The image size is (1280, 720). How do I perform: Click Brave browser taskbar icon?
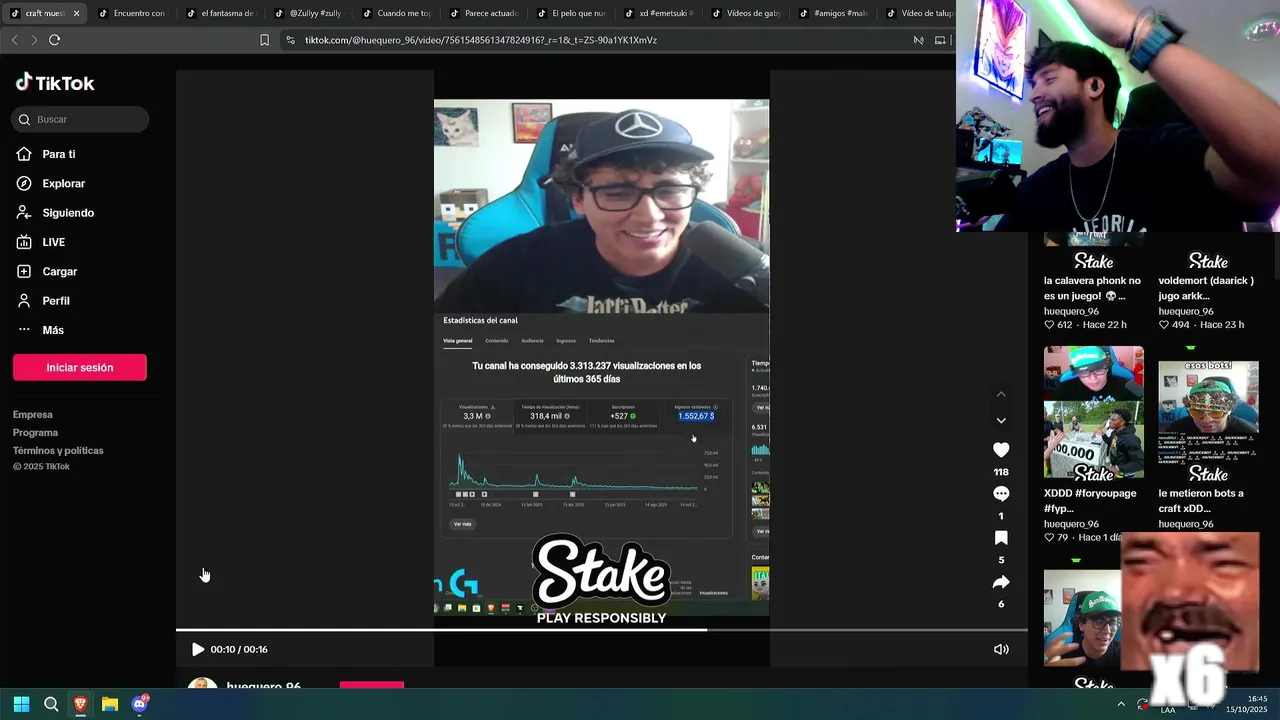pyautogui.click(x=80, y=704)
